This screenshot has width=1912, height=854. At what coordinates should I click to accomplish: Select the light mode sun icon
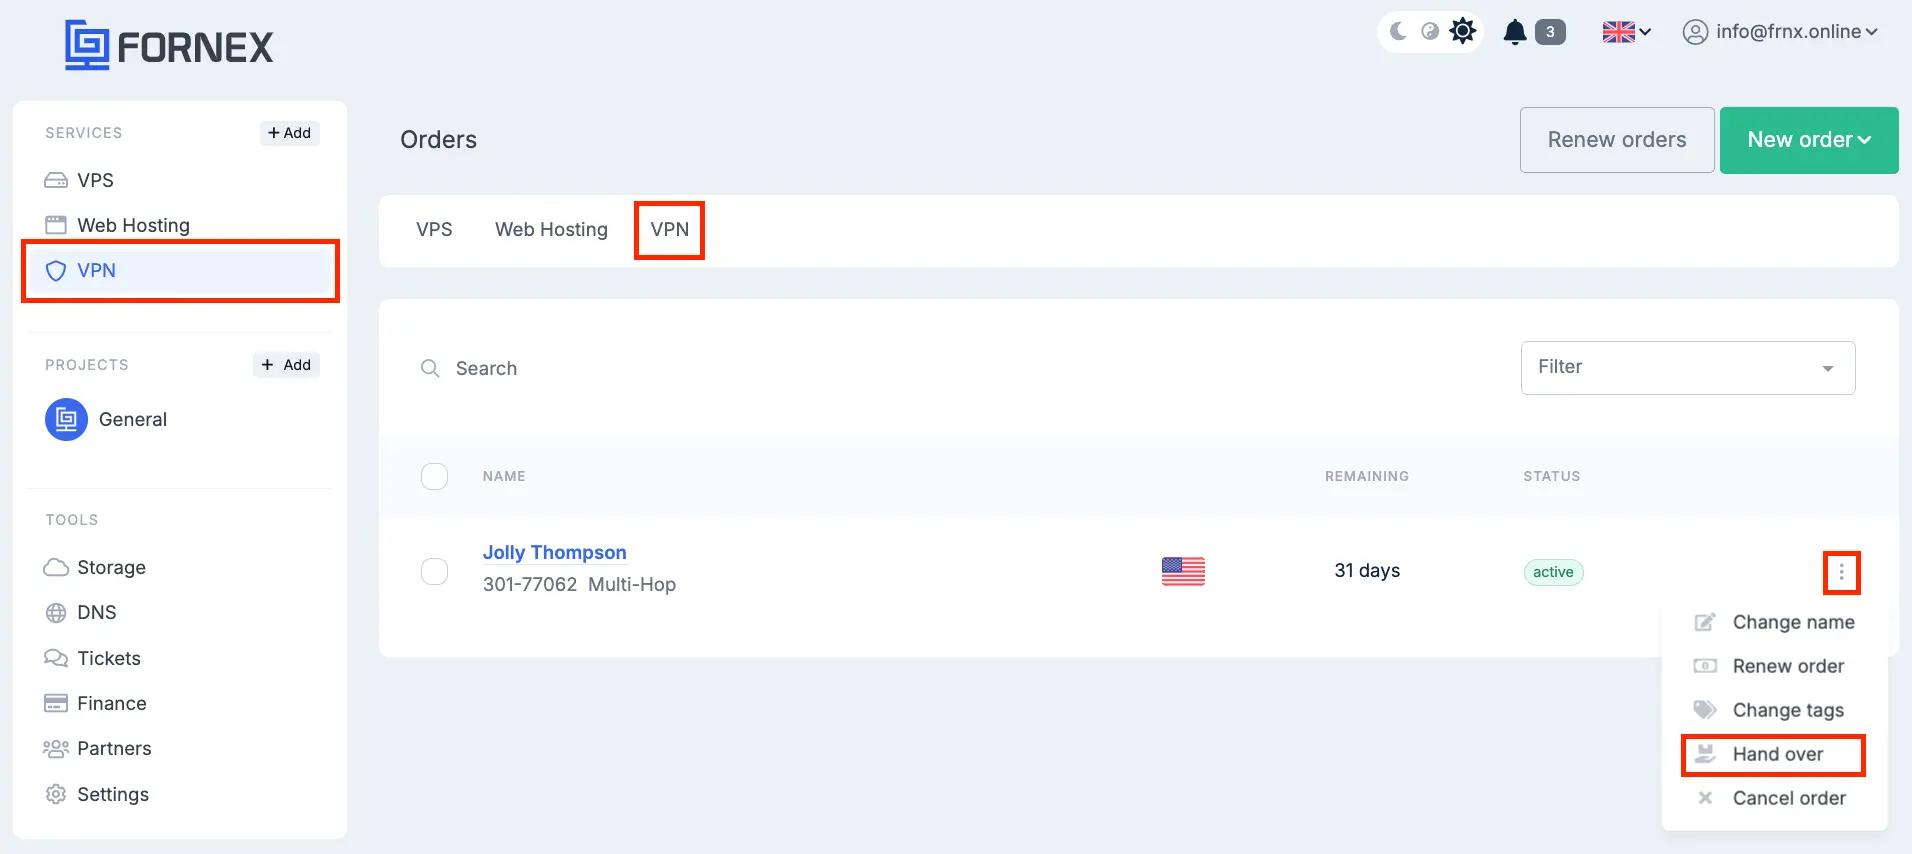pyautogui.click(x=1463, y=31)
